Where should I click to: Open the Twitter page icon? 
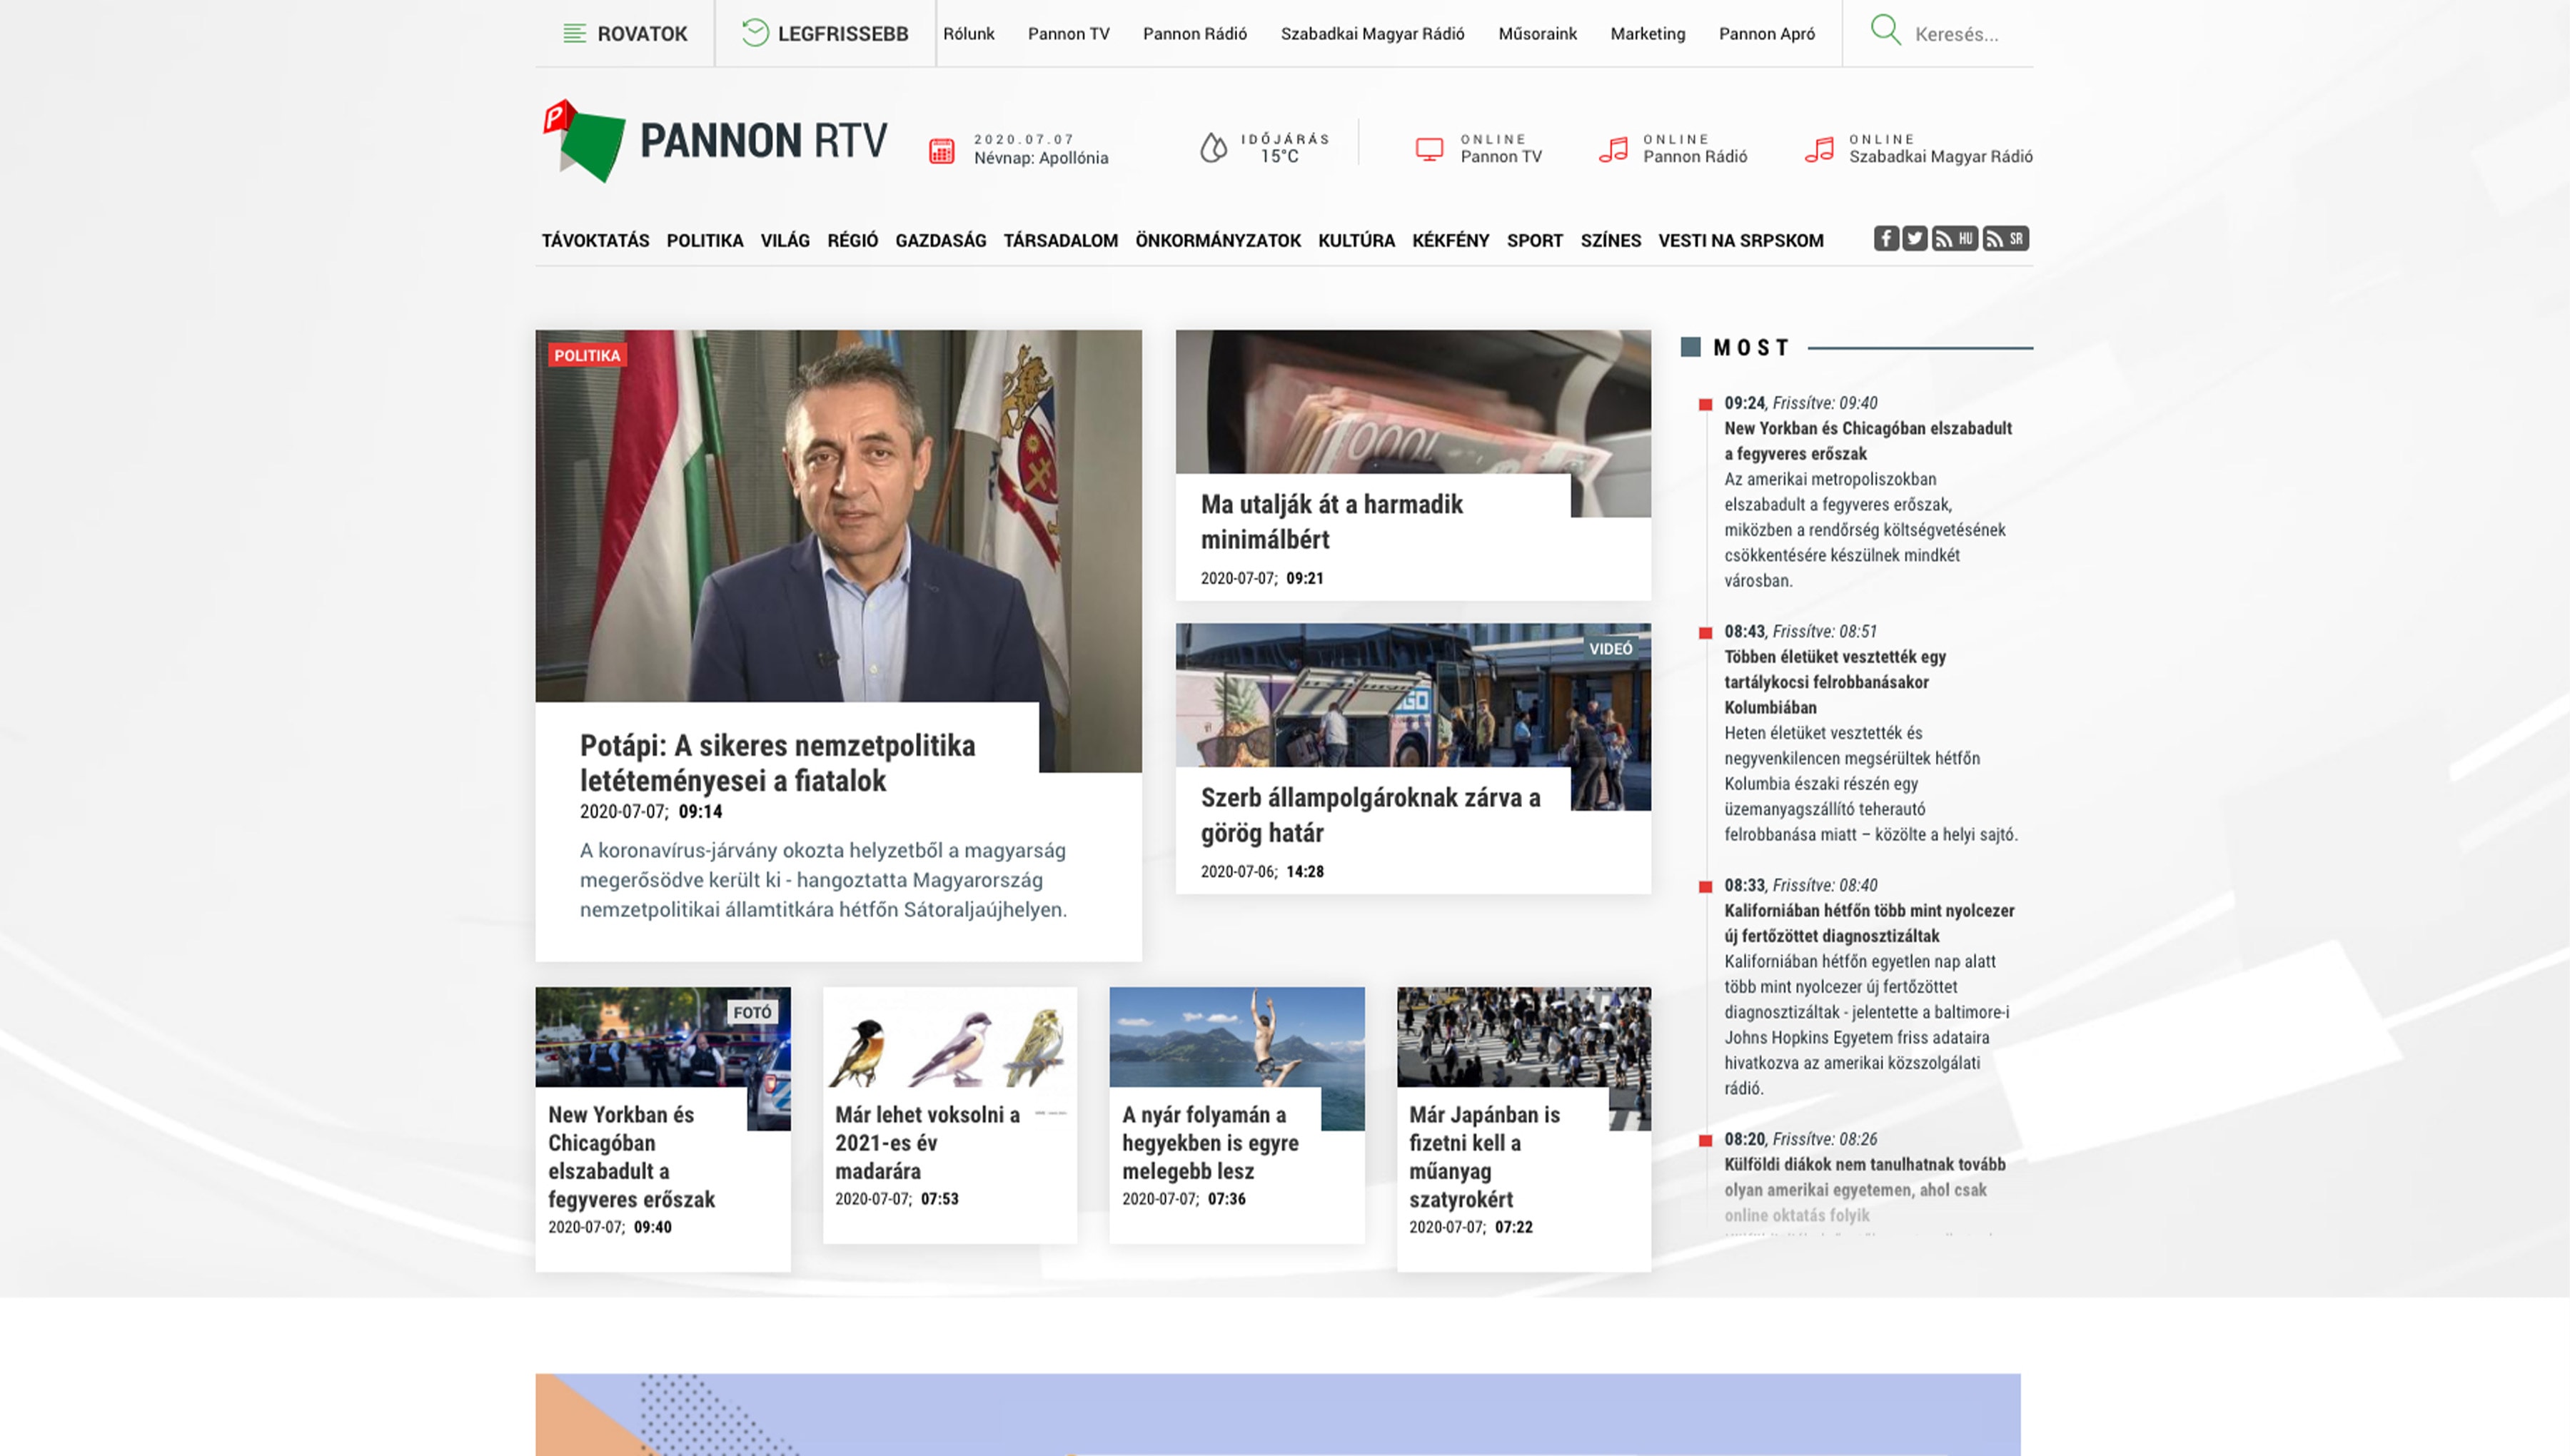pyautogui.click(x=1914, y=238)
